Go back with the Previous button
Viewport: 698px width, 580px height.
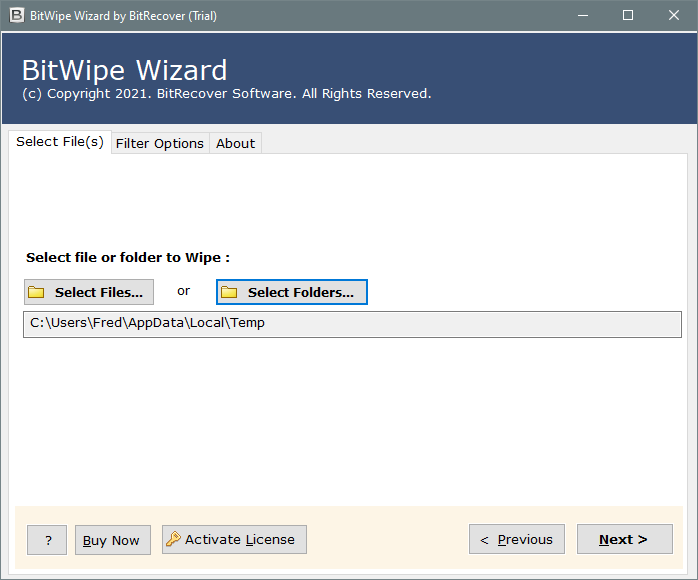pos(517,539)
